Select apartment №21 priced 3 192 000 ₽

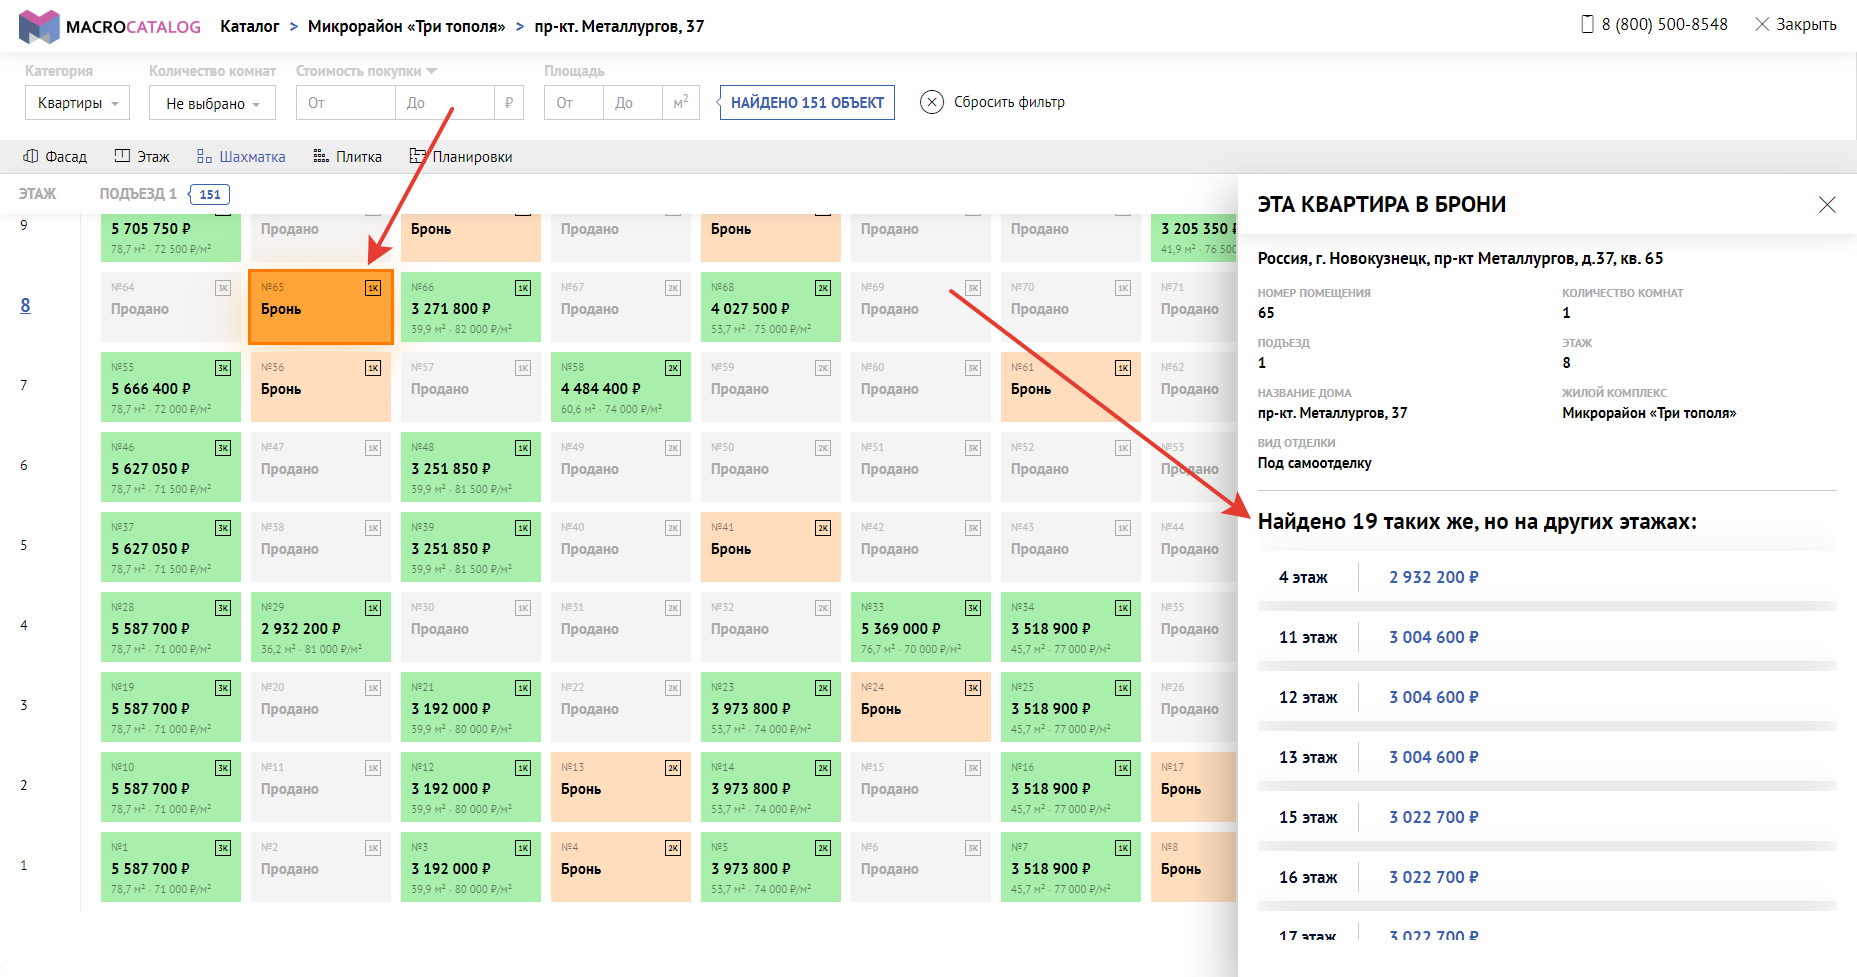(471, 707)
